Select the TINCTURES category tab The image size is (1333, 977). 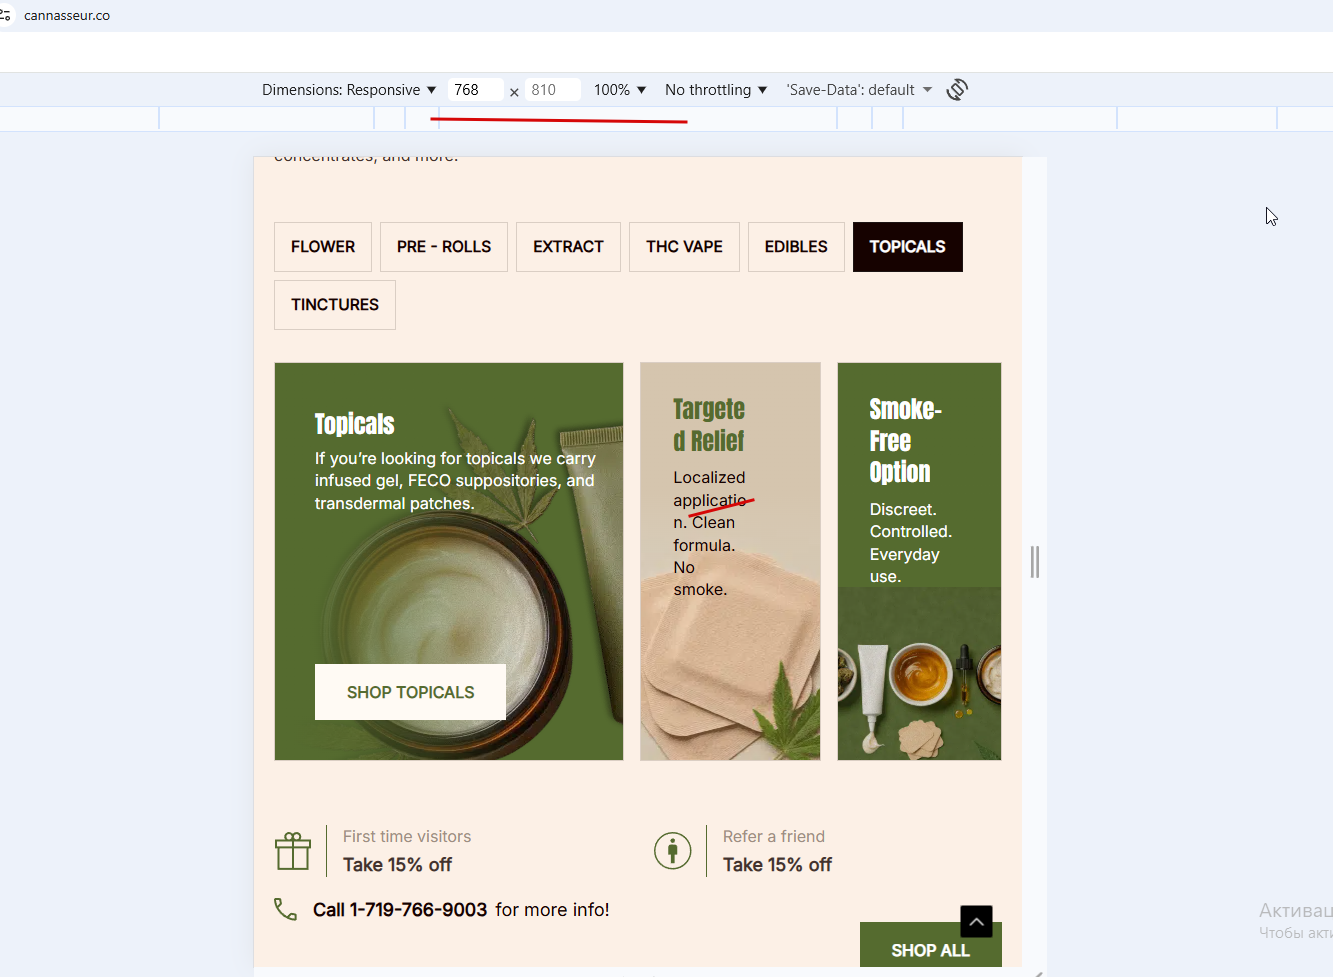[x=335, y=305]
